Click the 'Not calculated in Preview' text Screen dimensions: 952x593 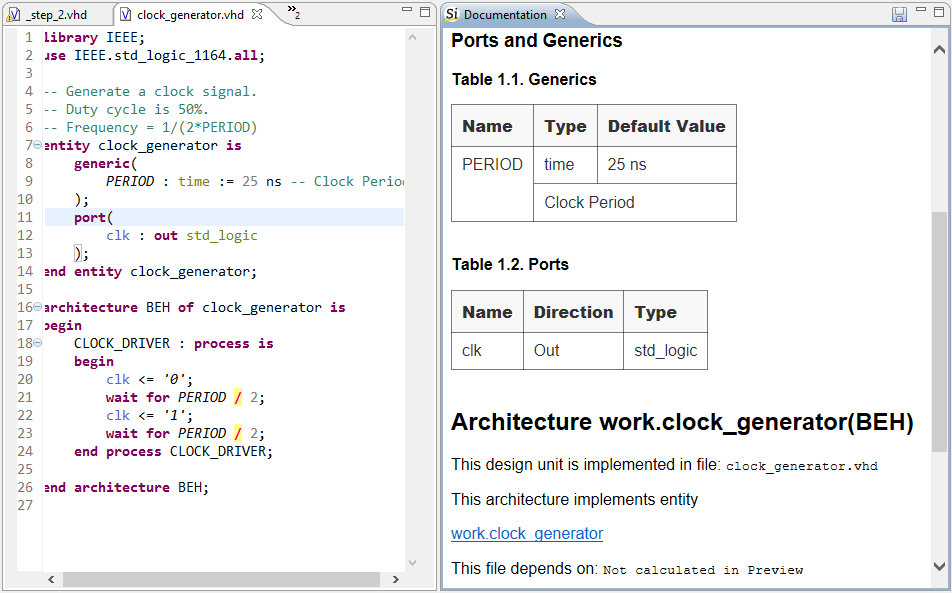click(703, 570)
